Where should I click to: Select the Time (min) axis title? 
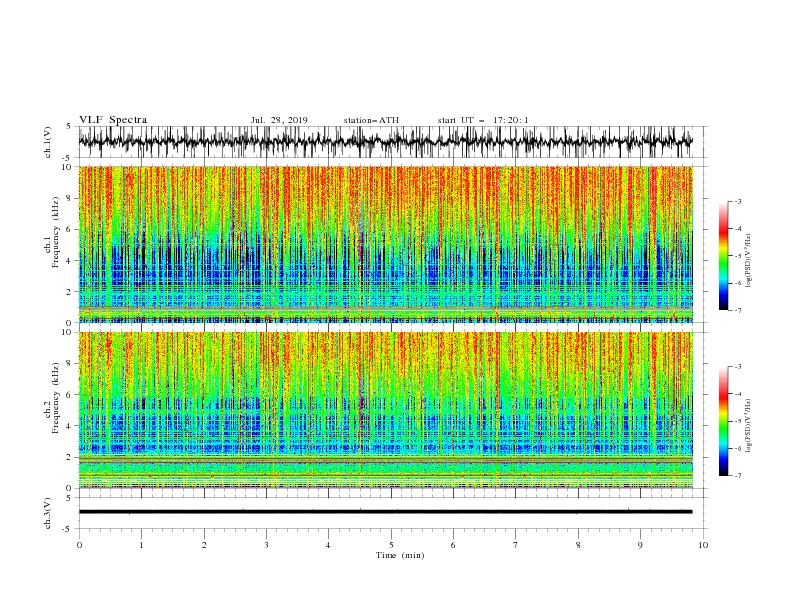coord(400,555)
